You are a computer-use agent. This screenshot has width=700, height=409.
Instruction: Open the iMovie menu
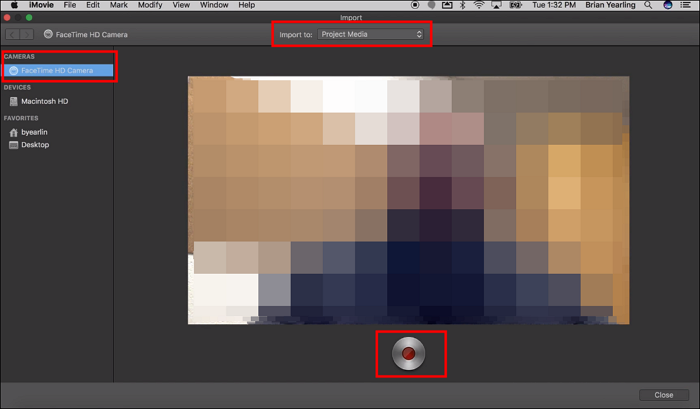(41, 5)
